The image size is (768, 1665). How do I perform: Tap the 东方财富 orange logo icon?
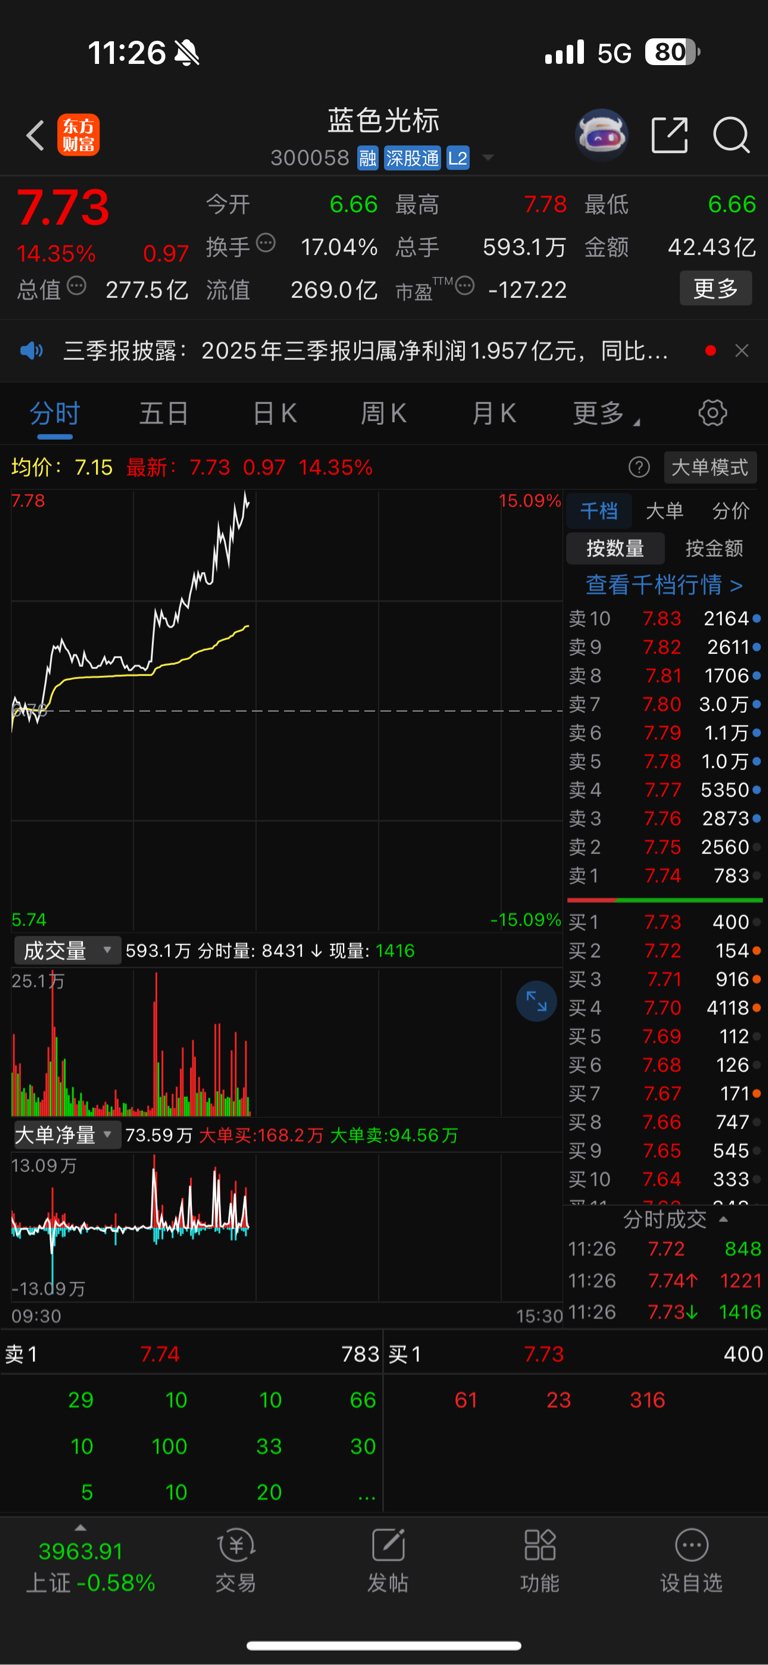[78, 135]
